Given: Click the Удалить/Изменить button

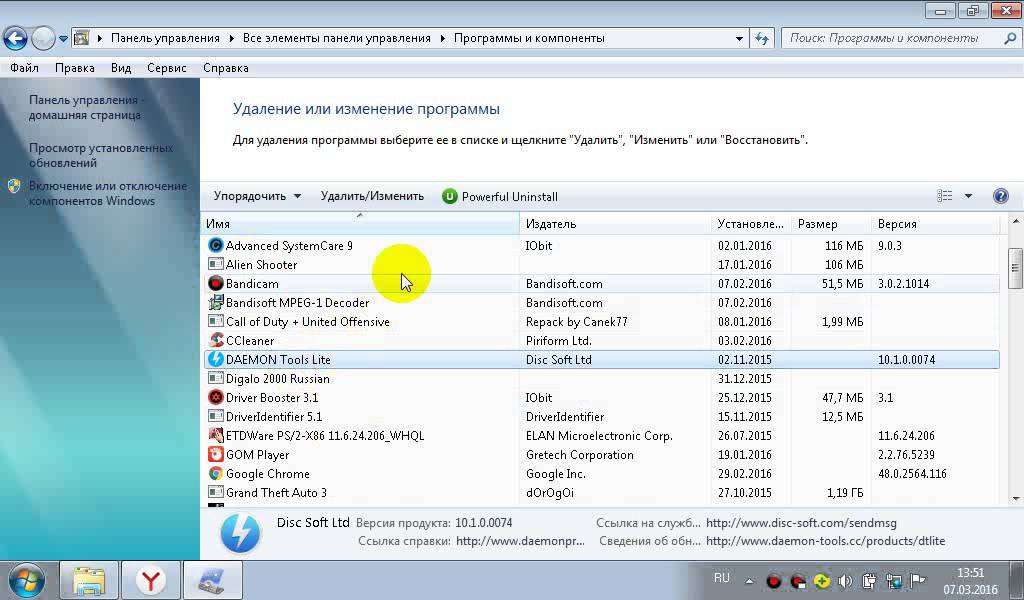Looking at the screenshot, I should [x=372, y=197].
